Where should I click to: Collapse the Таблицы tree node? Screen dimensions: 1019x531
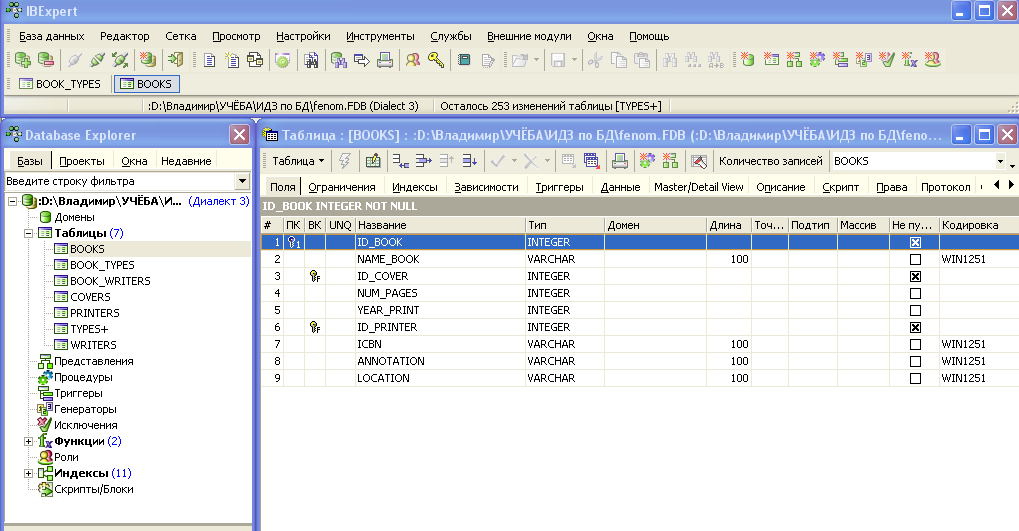coord(29,233)
